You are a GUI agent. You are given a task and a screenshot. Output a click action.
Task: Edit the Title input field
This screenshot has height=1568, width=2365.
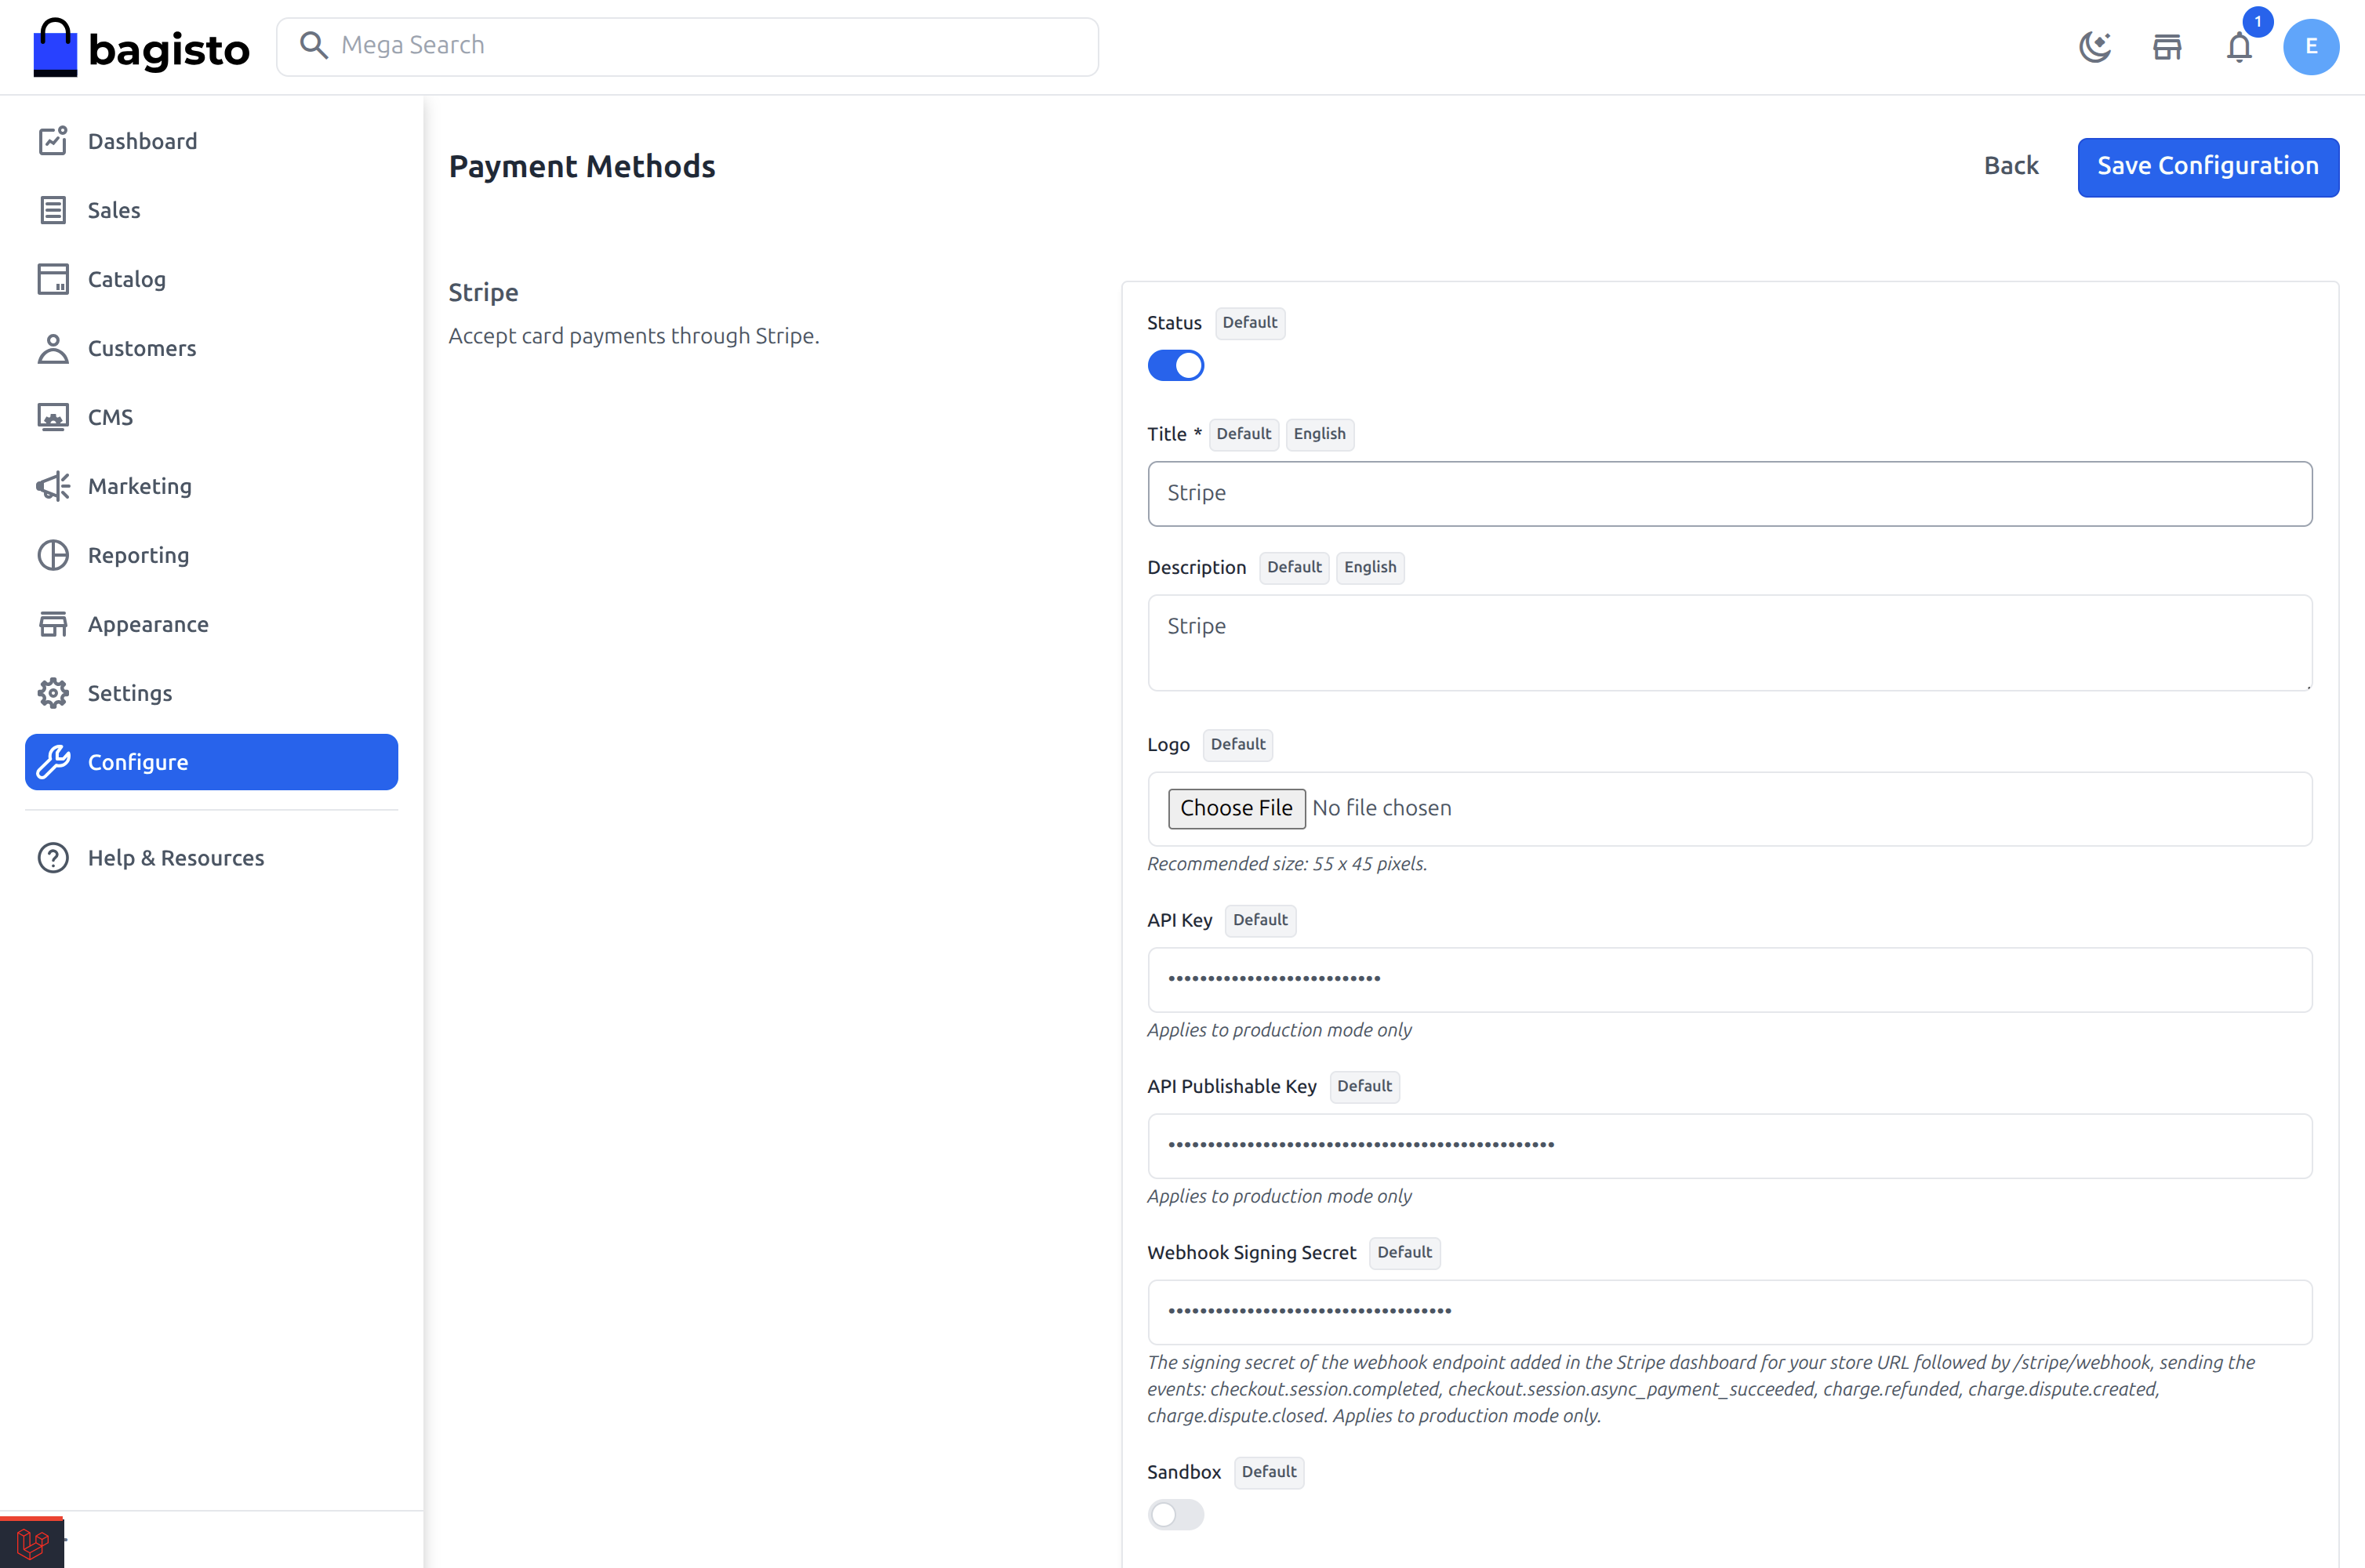coord(1729,493)
